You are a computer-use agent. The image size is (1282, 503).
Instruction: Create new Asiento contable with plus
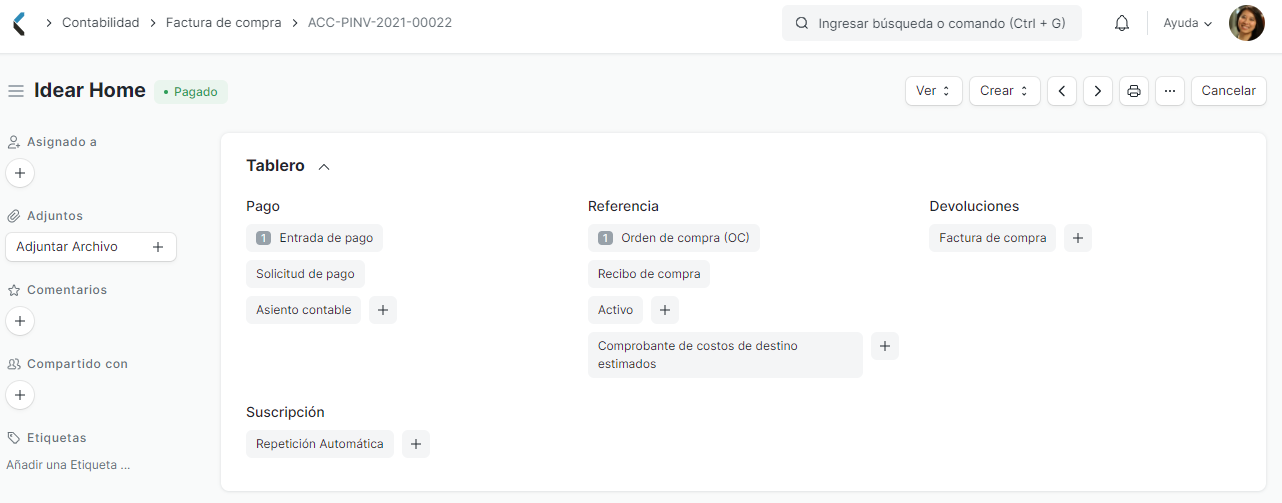[383, 310]
